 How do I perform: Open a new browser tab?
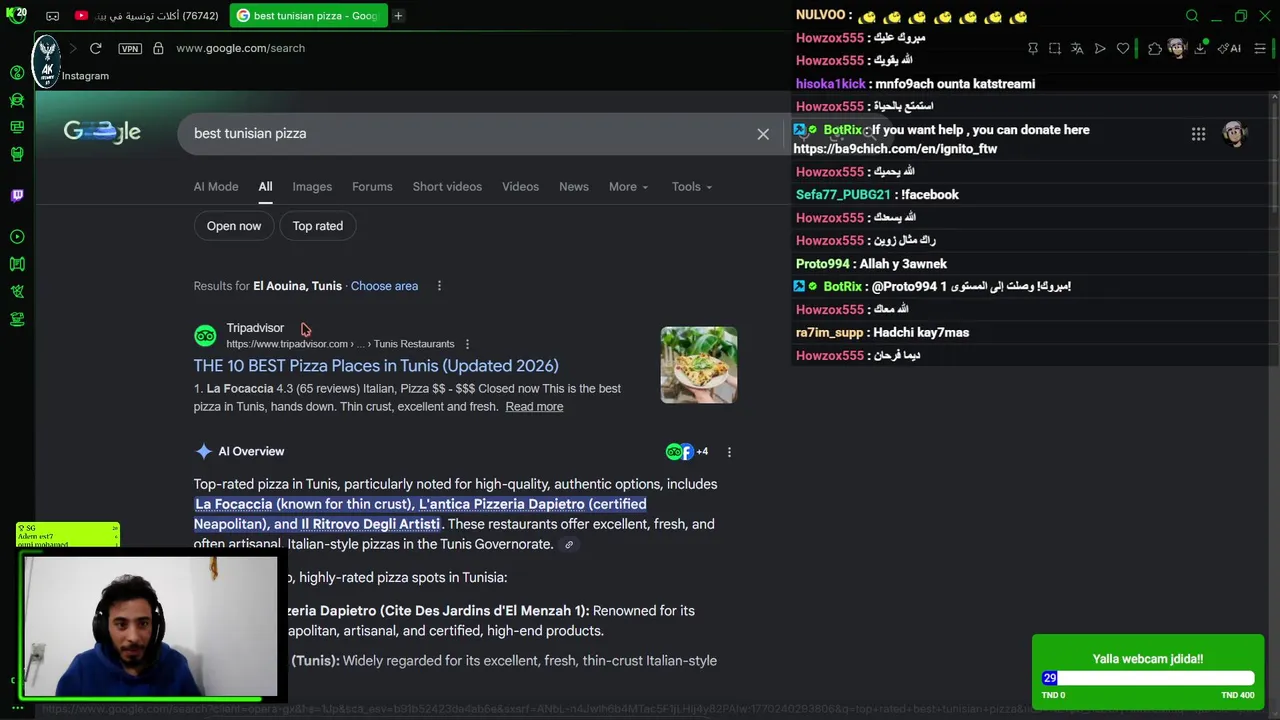click(398, 16)
